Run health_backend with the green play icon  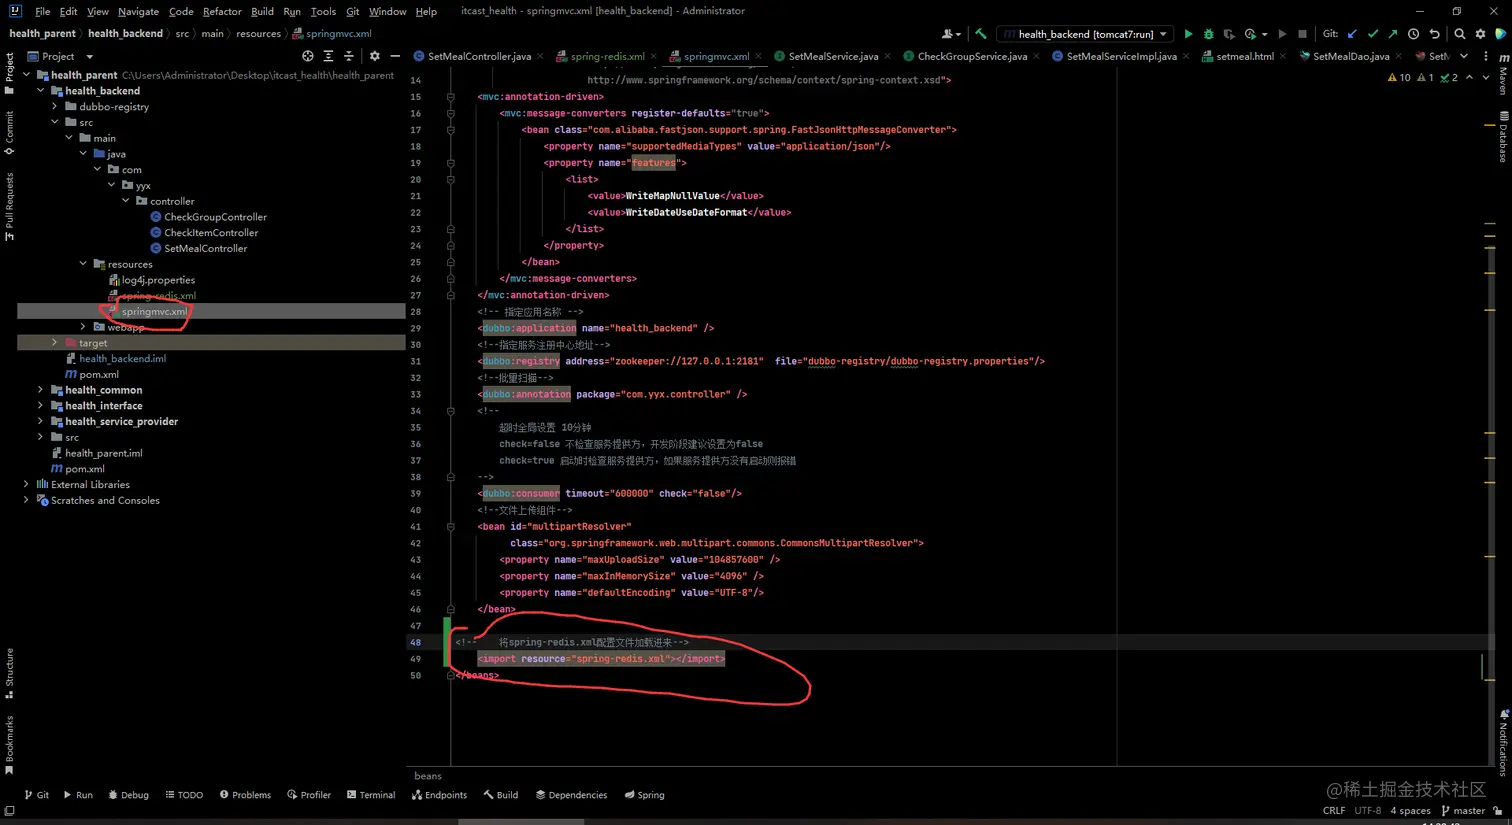pyautogui.click(x=1188, y=34)
